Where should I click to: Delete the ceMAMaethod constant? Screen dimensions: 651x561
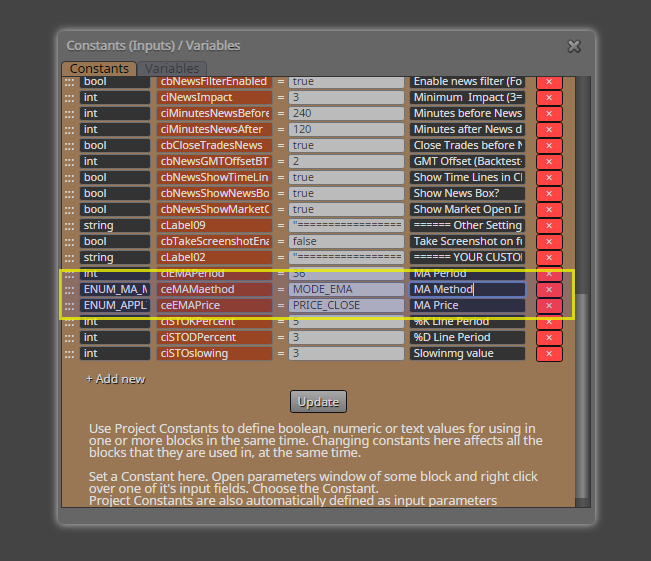coord(549,289)
